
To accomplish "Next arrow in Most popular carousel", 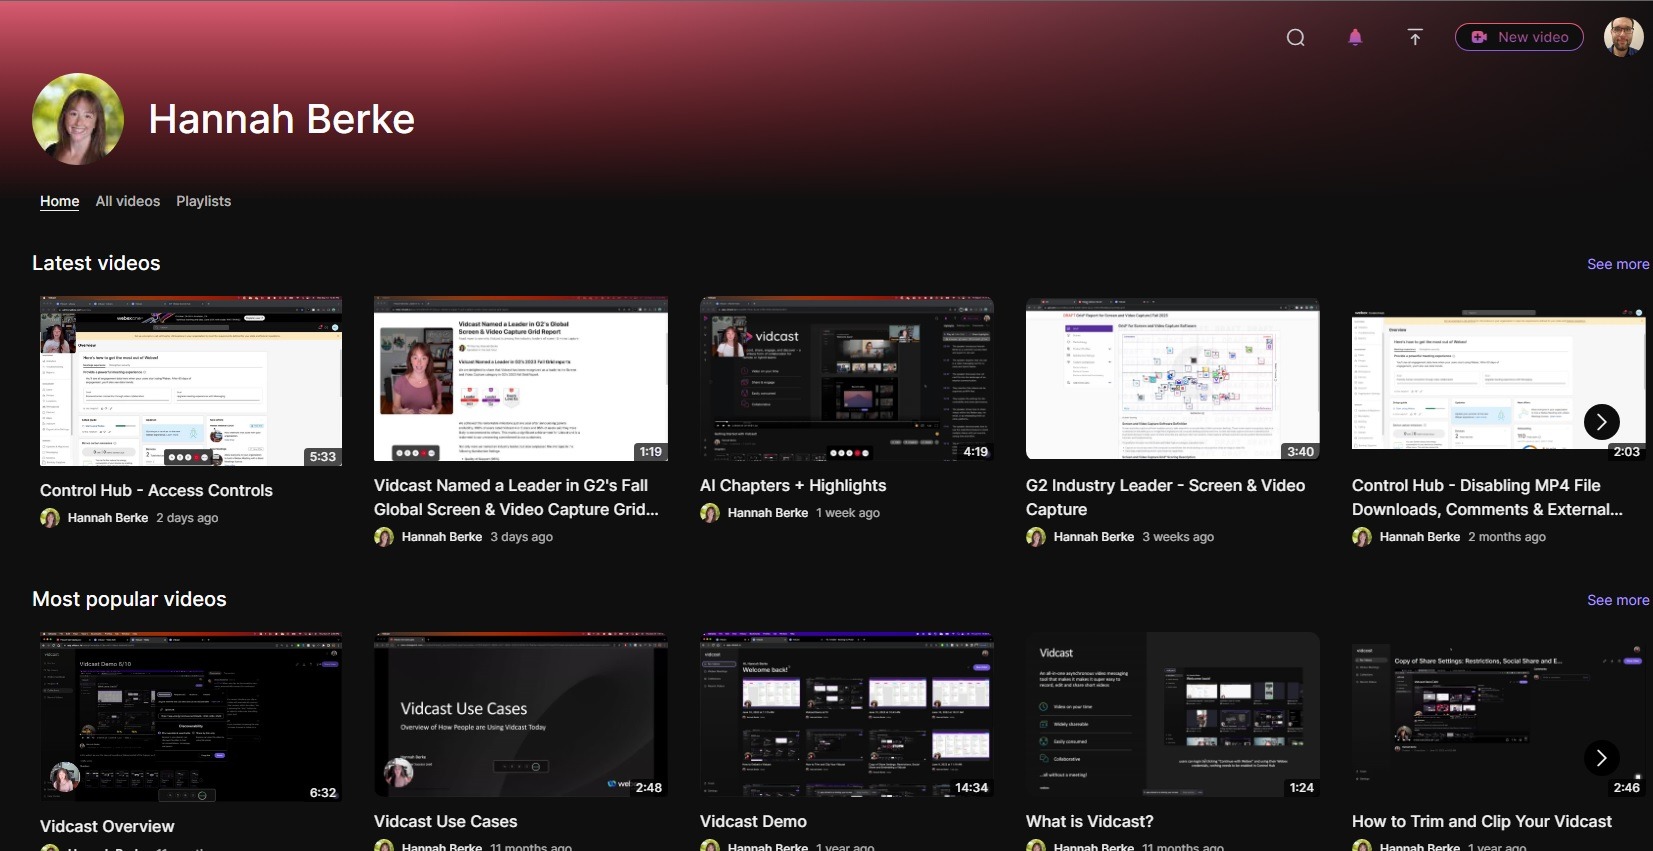I will click(x=1602, y=758).
